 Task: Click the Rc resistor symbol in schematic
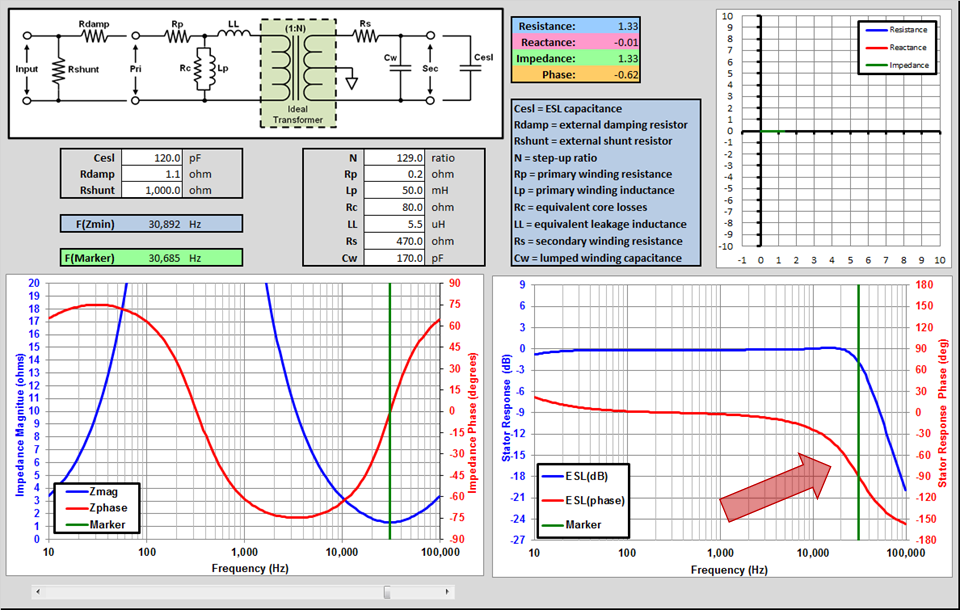point(198,69)
